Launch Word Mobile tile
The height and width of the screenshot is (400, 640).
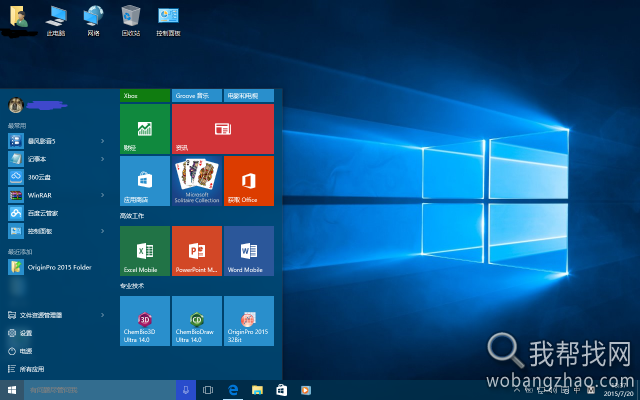(249, 251)
